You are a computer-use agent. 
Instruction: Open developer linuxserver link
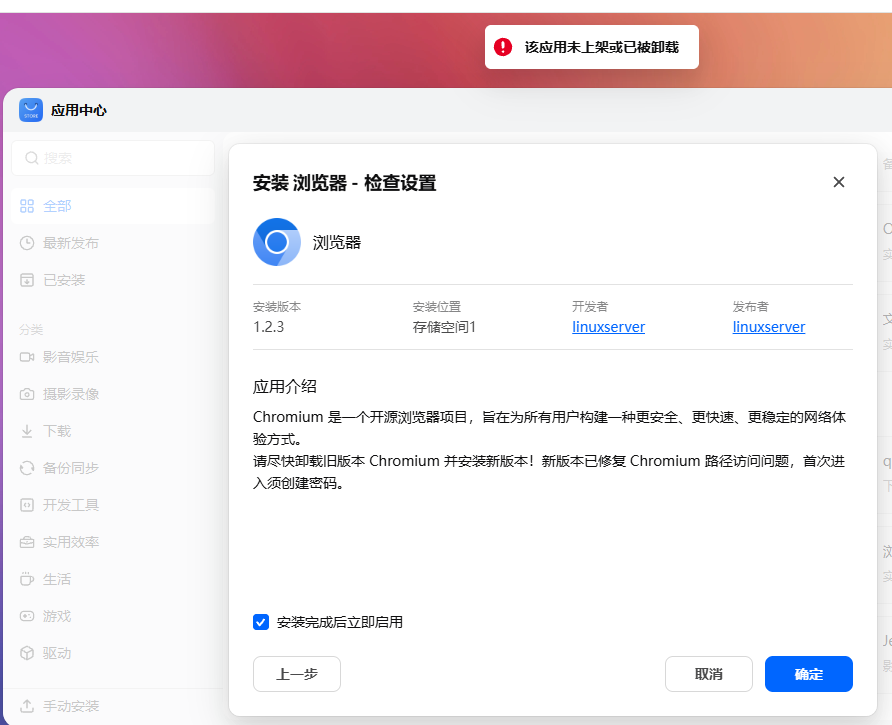[608, 327]
